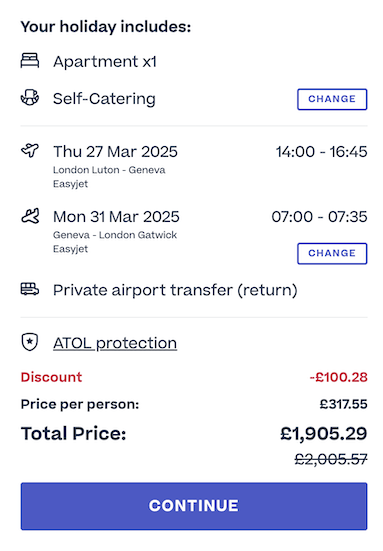Click the red Discount label
The height and width of the screenshot is (551, 383).
pos(51,377)
